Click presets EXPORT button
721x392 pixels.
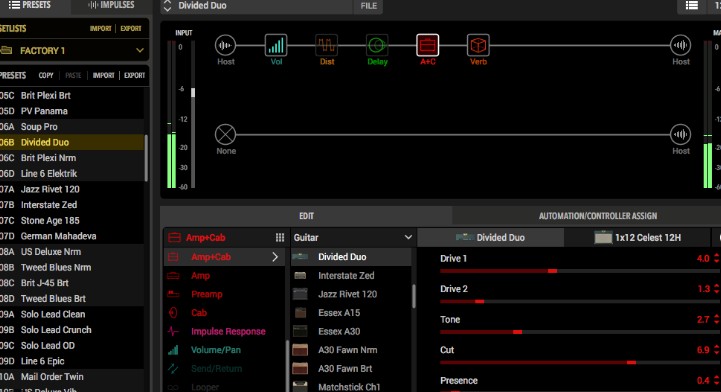[x=135, y=75]
